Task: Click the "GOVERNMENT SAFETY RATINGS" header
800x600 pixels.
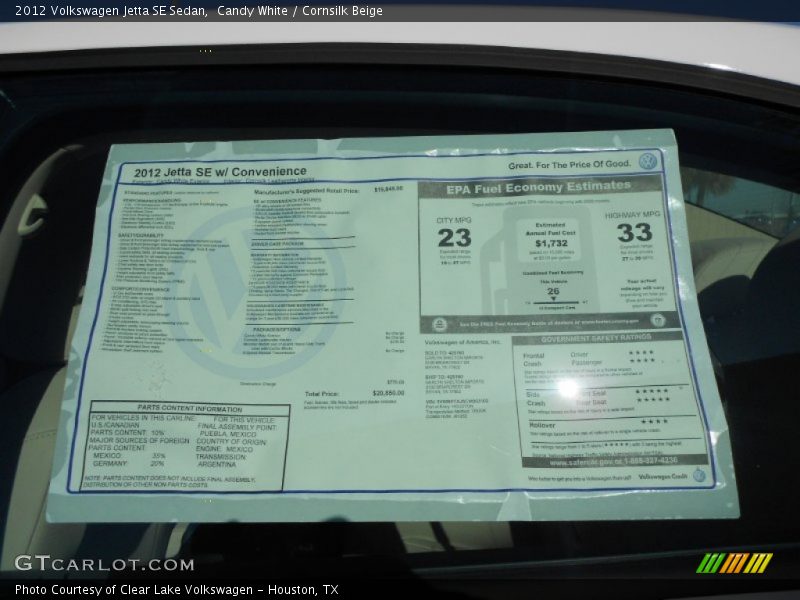Action: (596, 338)
